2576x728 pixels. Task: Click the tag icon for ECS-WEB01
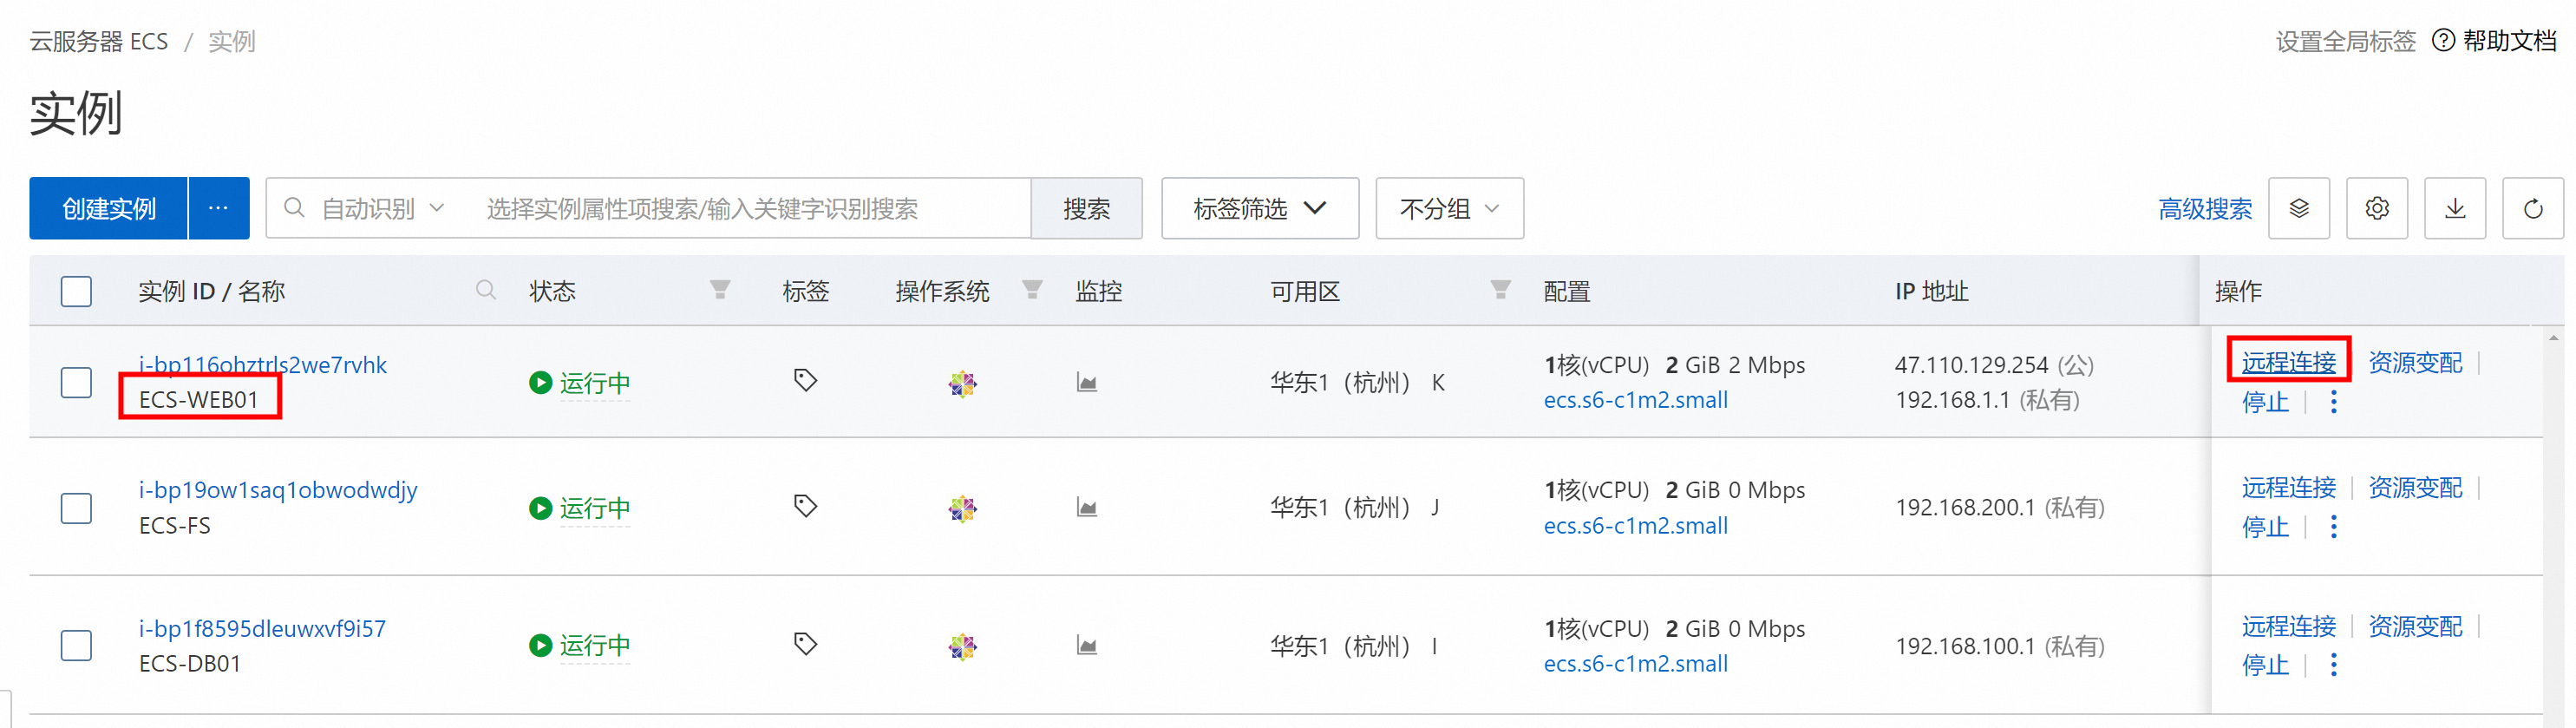[x=805, y=380]
